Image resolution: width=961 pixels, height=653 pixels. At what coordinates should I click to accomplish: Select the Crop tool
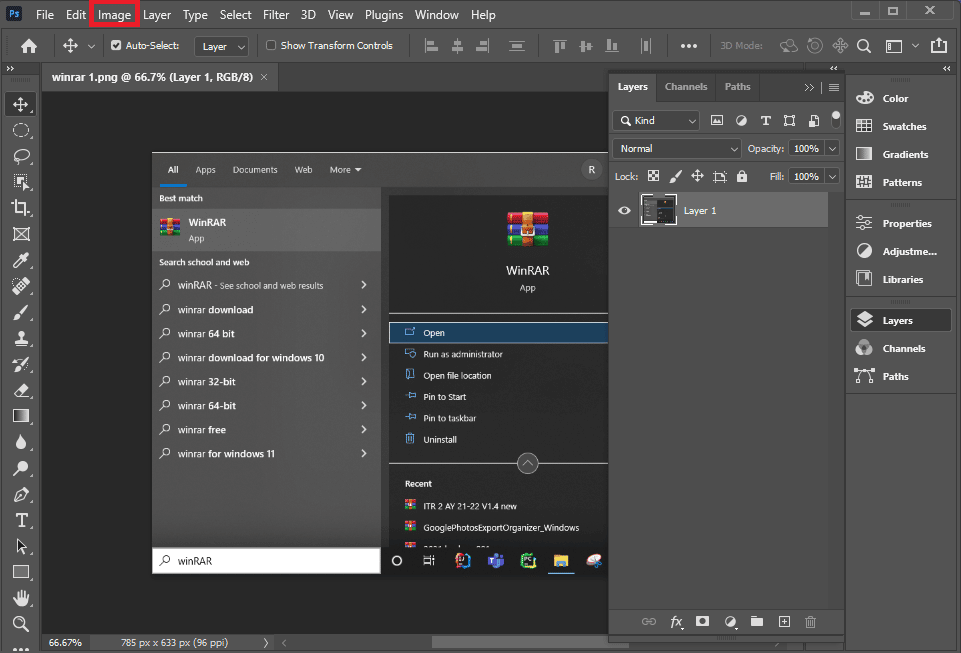click(x=21, y=208)
